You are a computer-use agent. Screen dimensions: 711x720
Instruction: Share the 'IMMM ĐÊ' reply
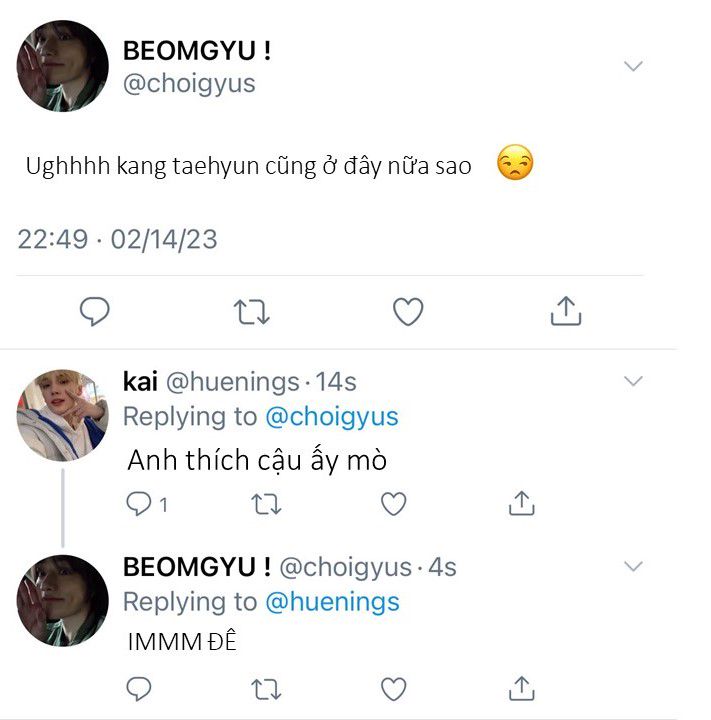pyautogui.click(x=521, y=688)
